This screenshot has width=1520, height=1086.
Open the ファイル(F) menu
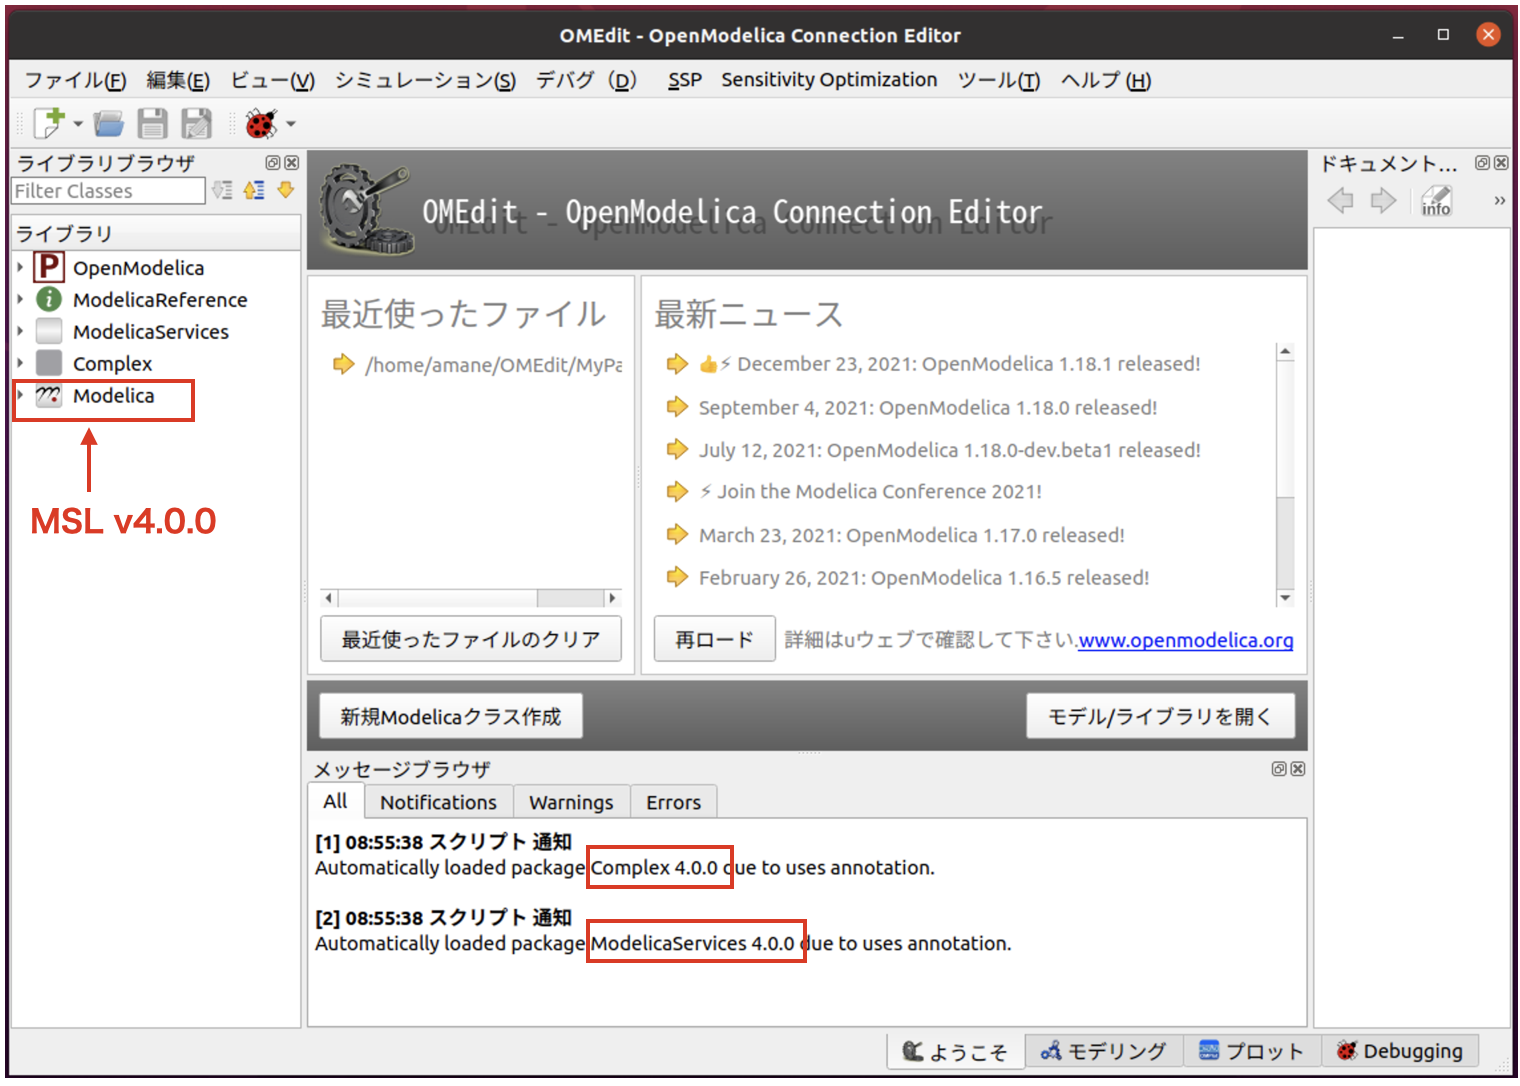(x=75, y=80)
